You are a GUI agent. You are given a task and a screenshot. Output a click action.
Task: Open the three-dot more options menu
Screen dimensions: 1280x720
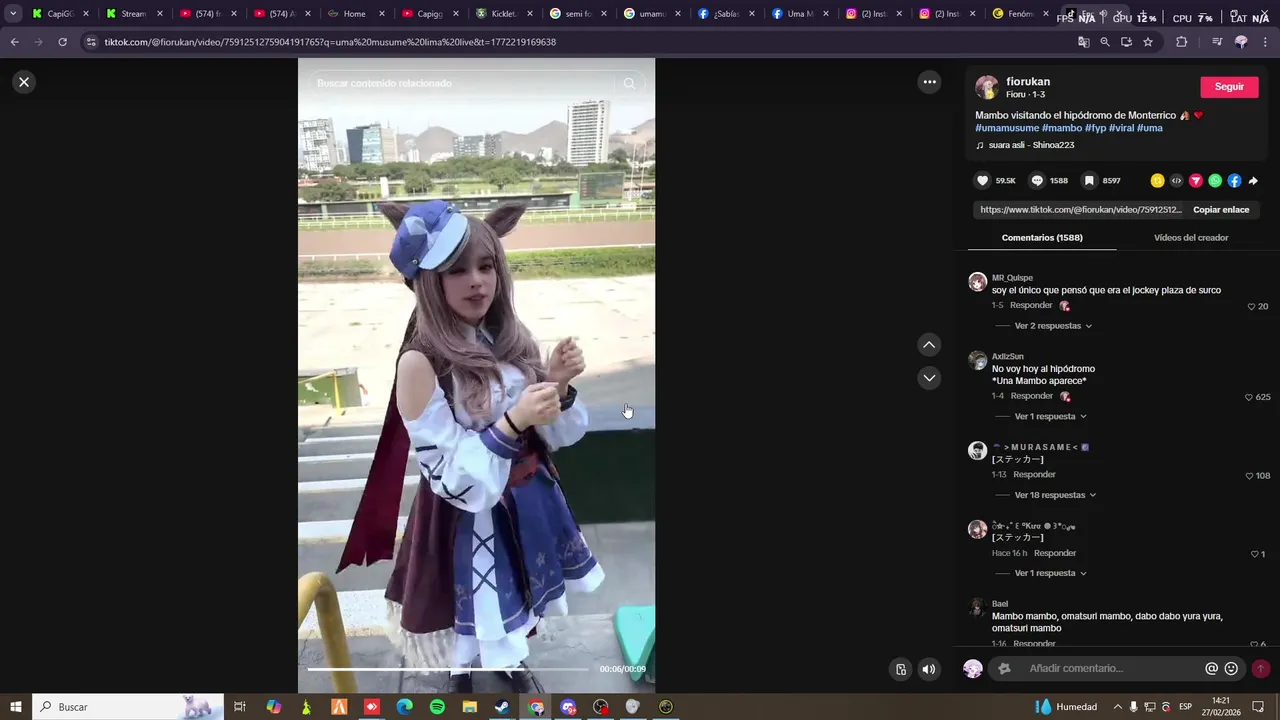(929, 82)
